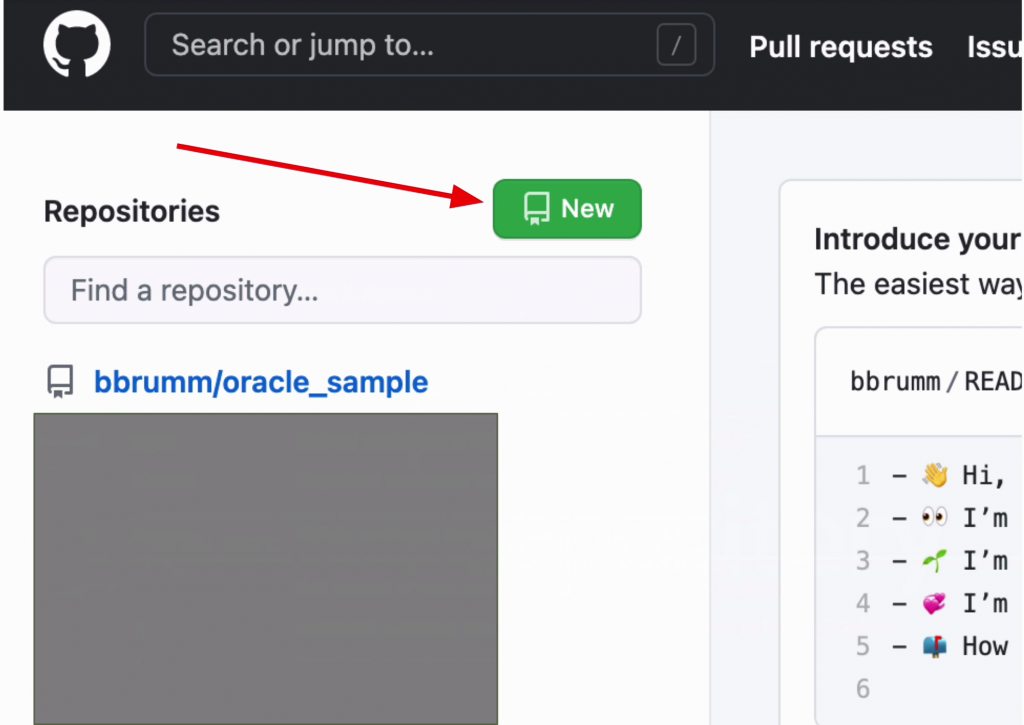Click the repository book icon beside bbrumm/oracle_sample

coord(61,382)
